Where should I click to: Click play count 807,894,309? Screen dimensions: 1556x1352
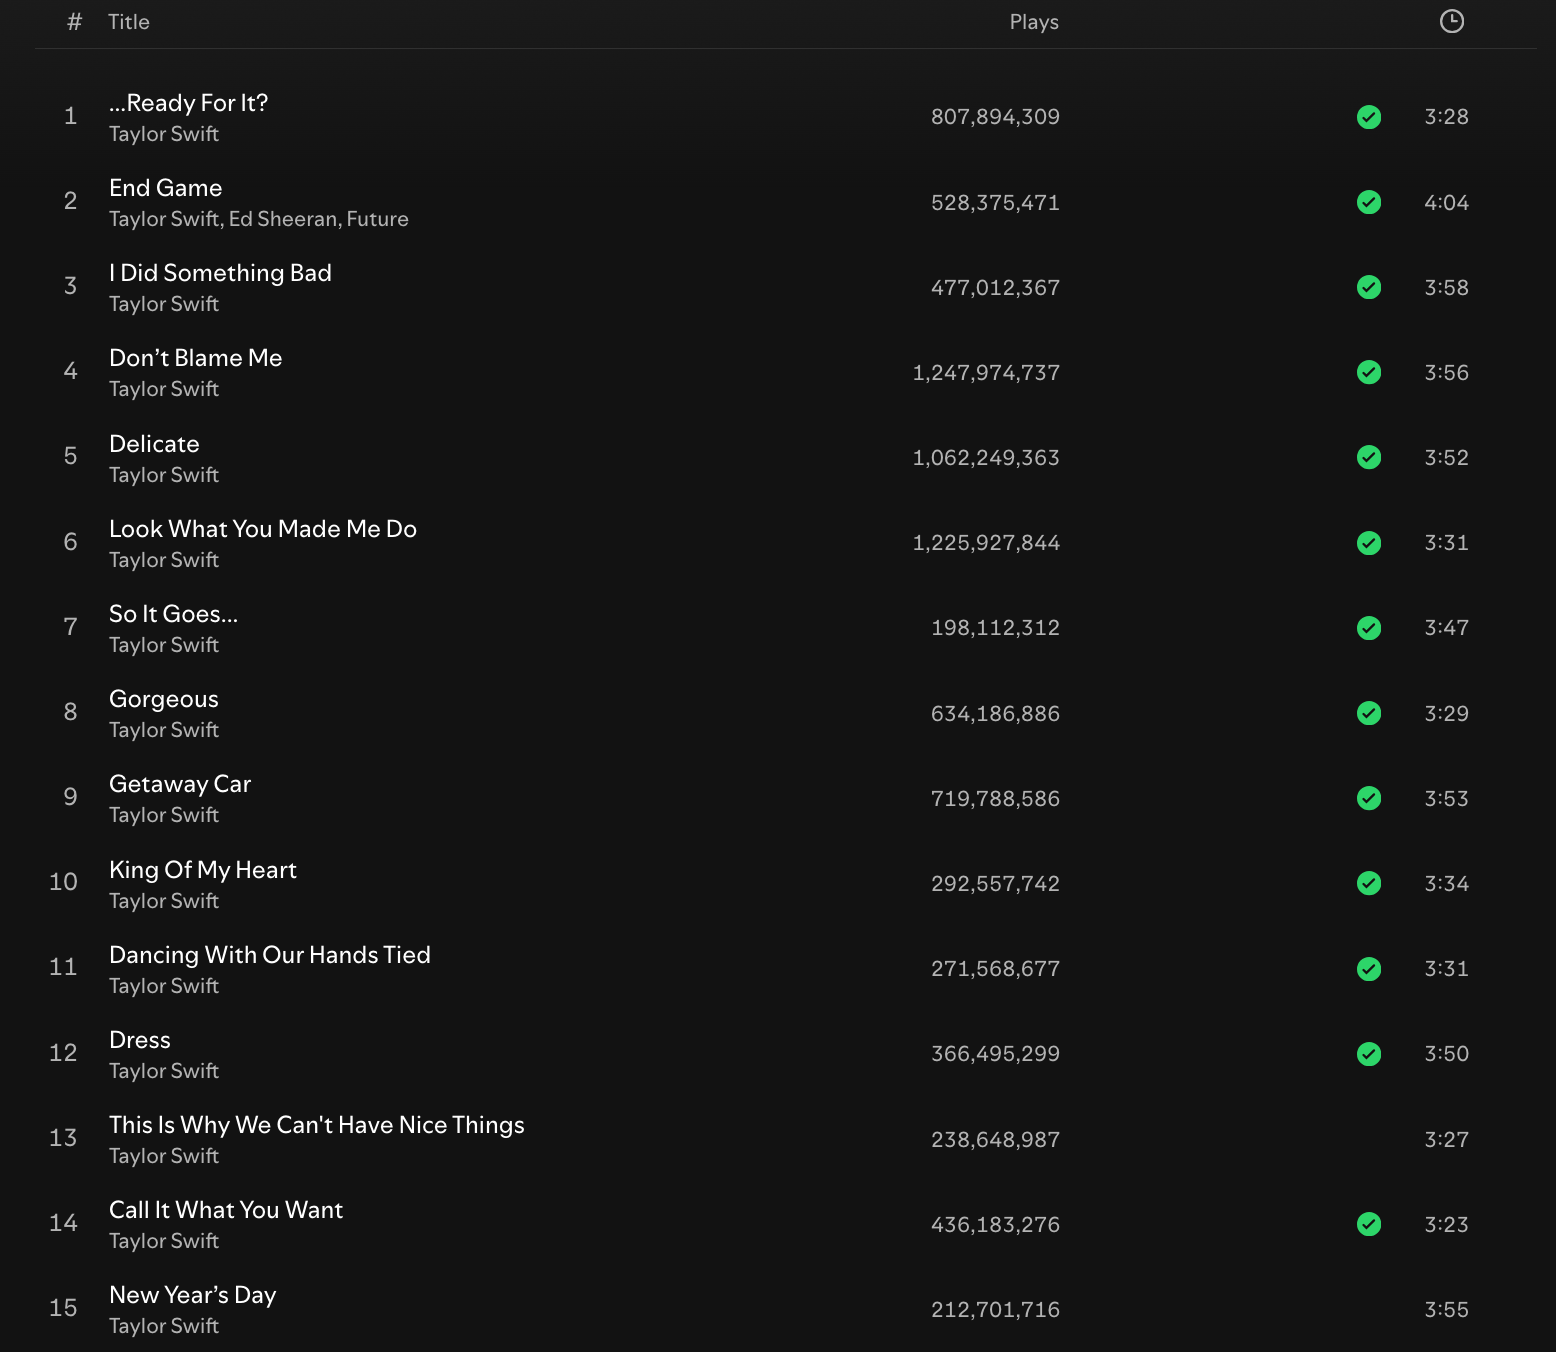click(995, 117)
